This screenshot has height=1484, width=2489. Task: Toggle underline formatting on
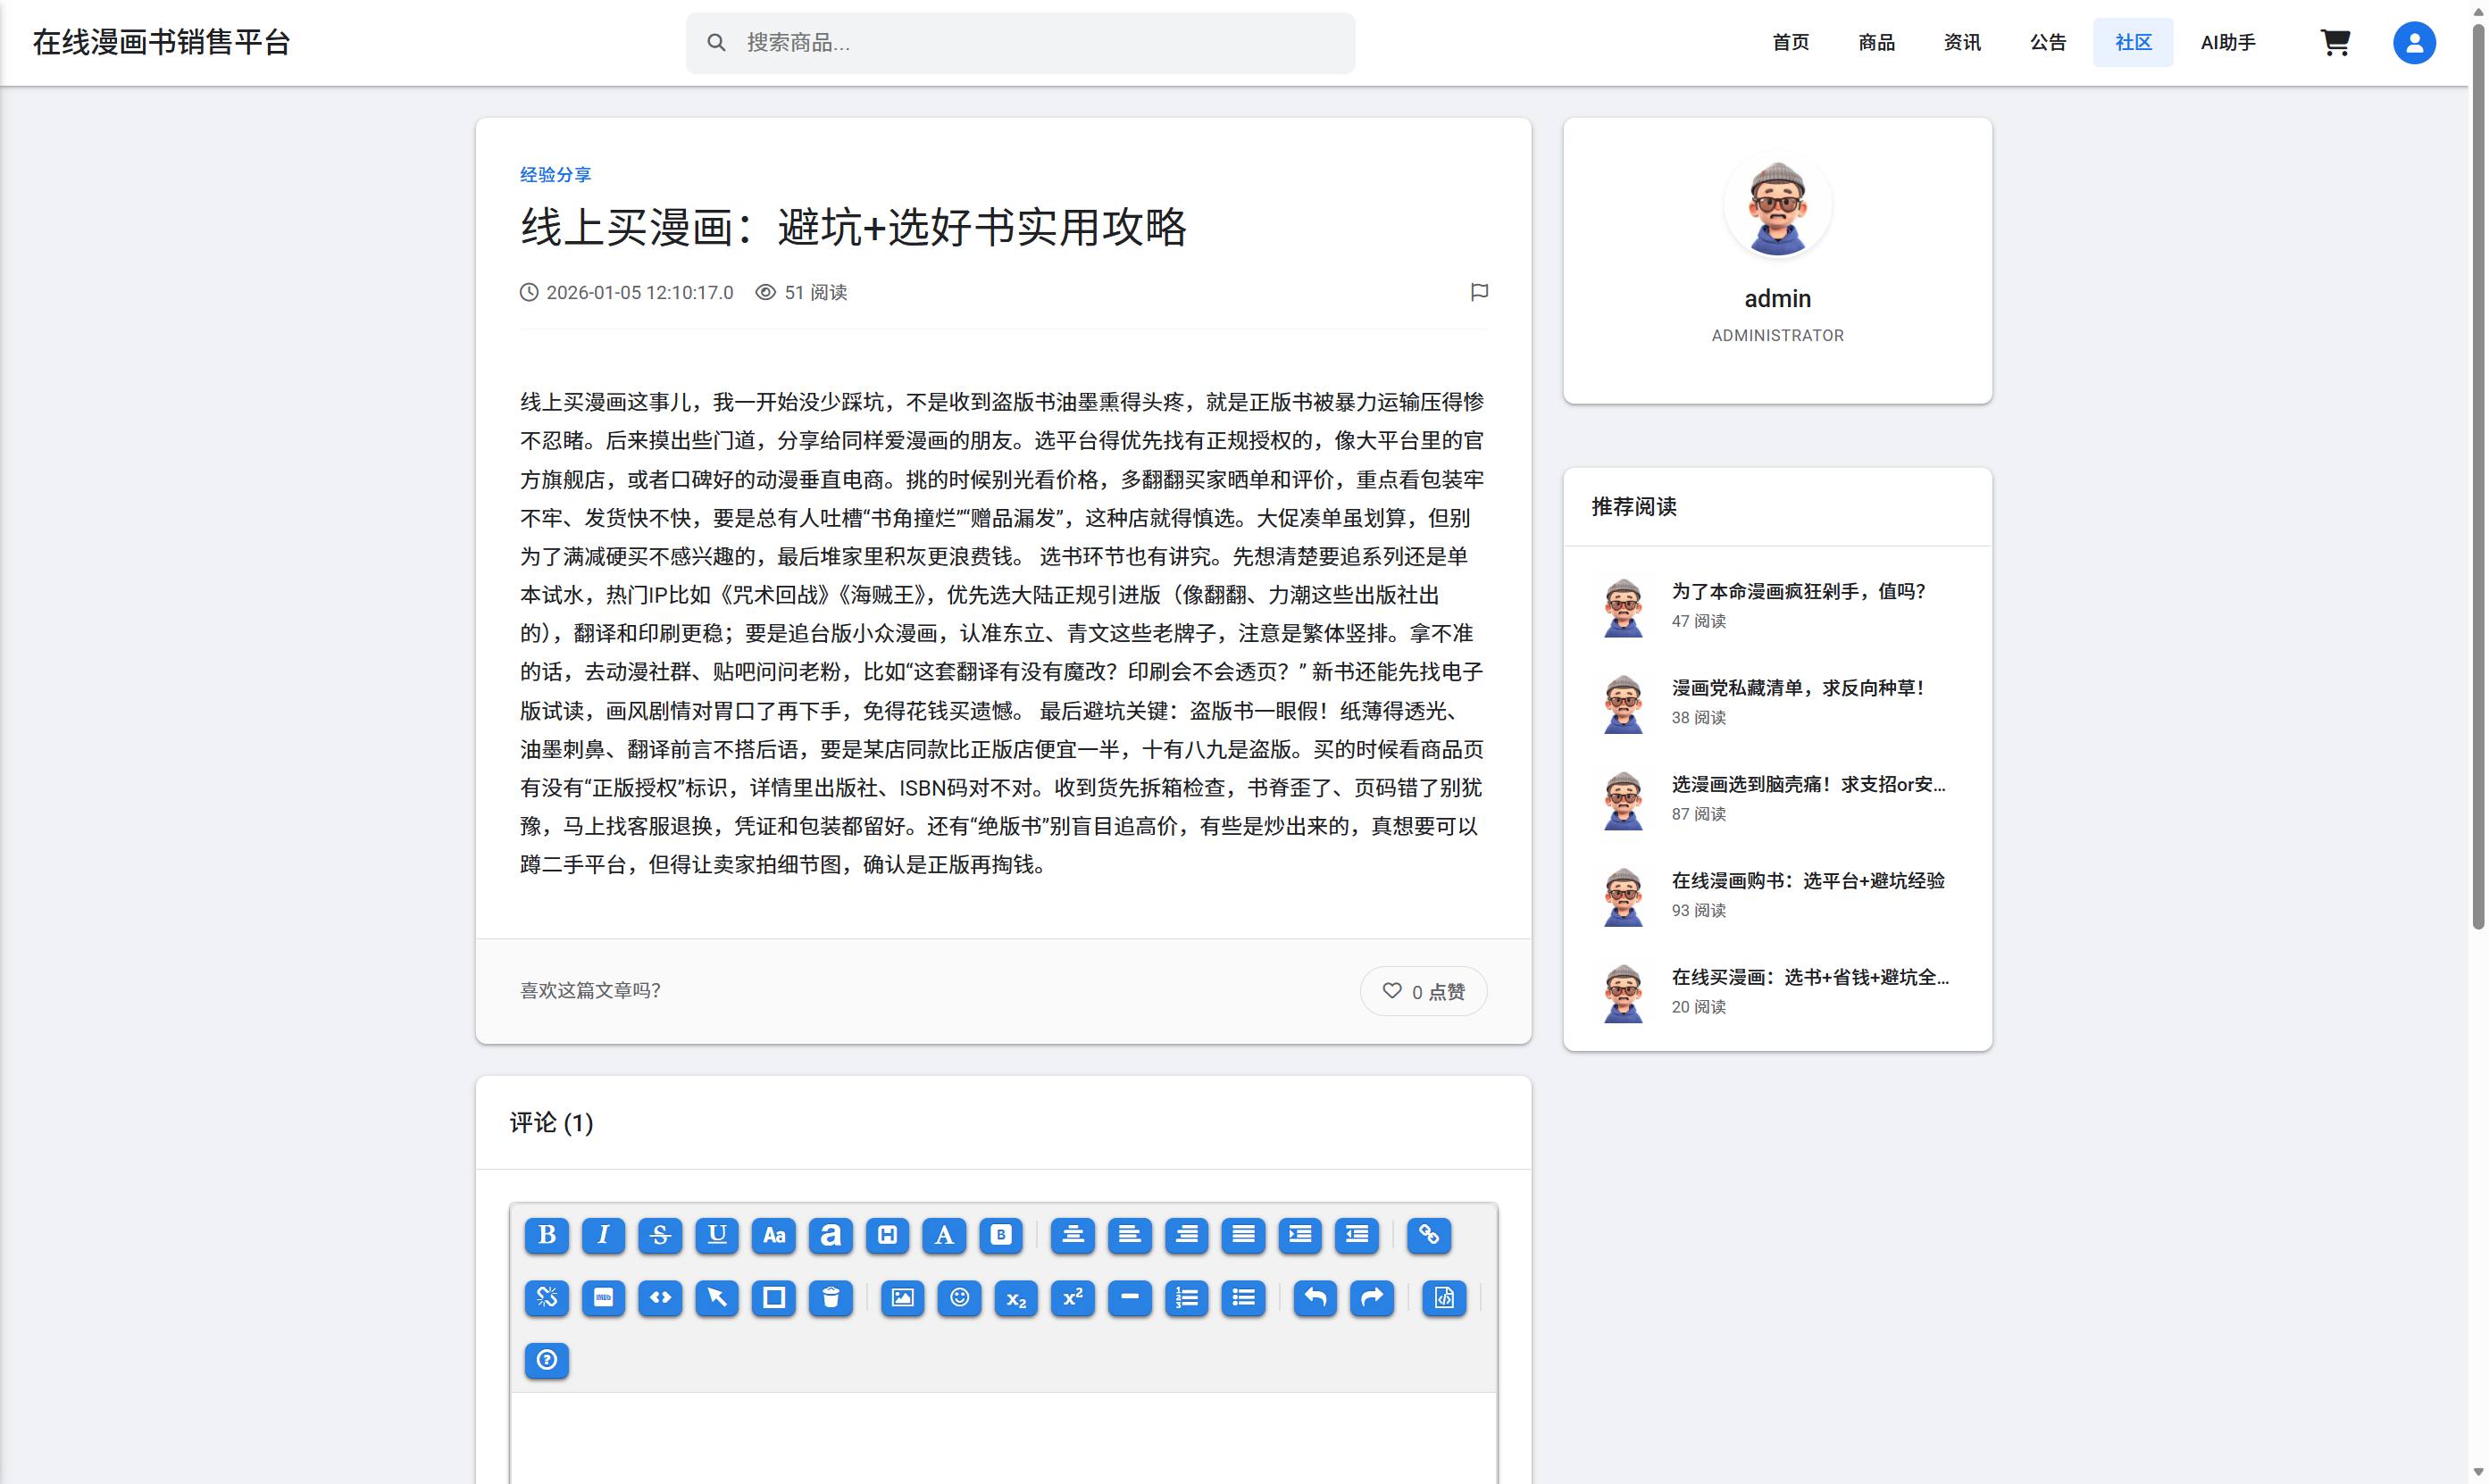716,1235
